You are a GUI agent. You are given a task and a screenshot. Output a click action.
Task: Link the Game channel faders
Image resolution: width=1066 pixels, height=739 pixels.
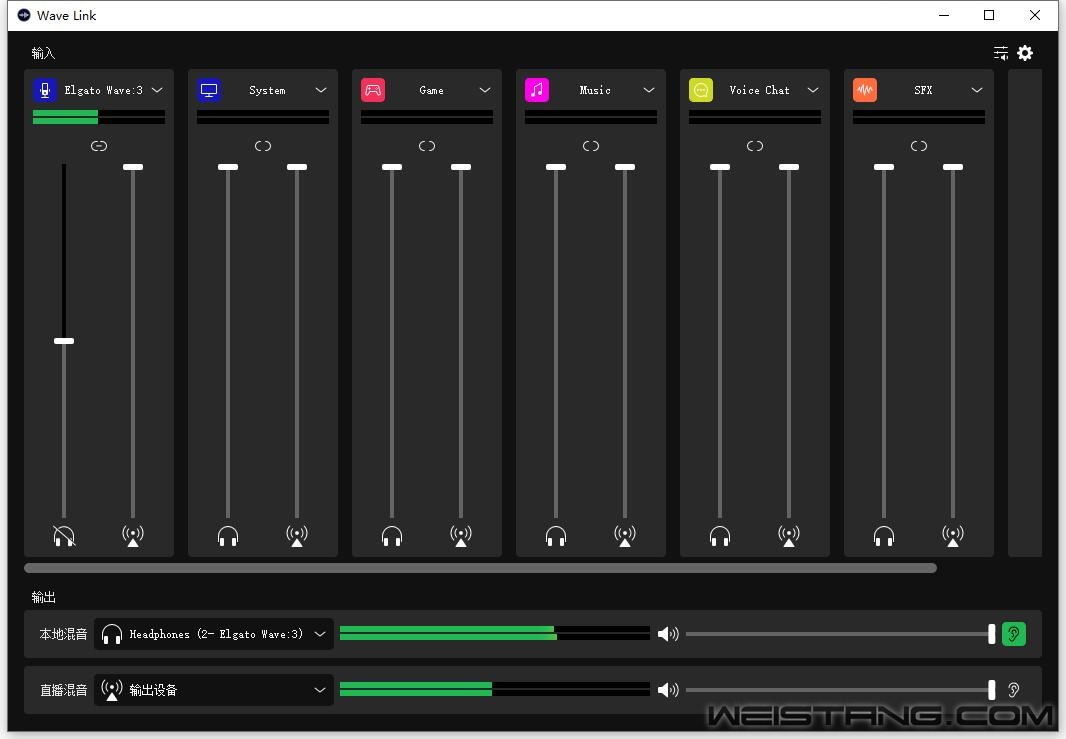pos(427,146)
